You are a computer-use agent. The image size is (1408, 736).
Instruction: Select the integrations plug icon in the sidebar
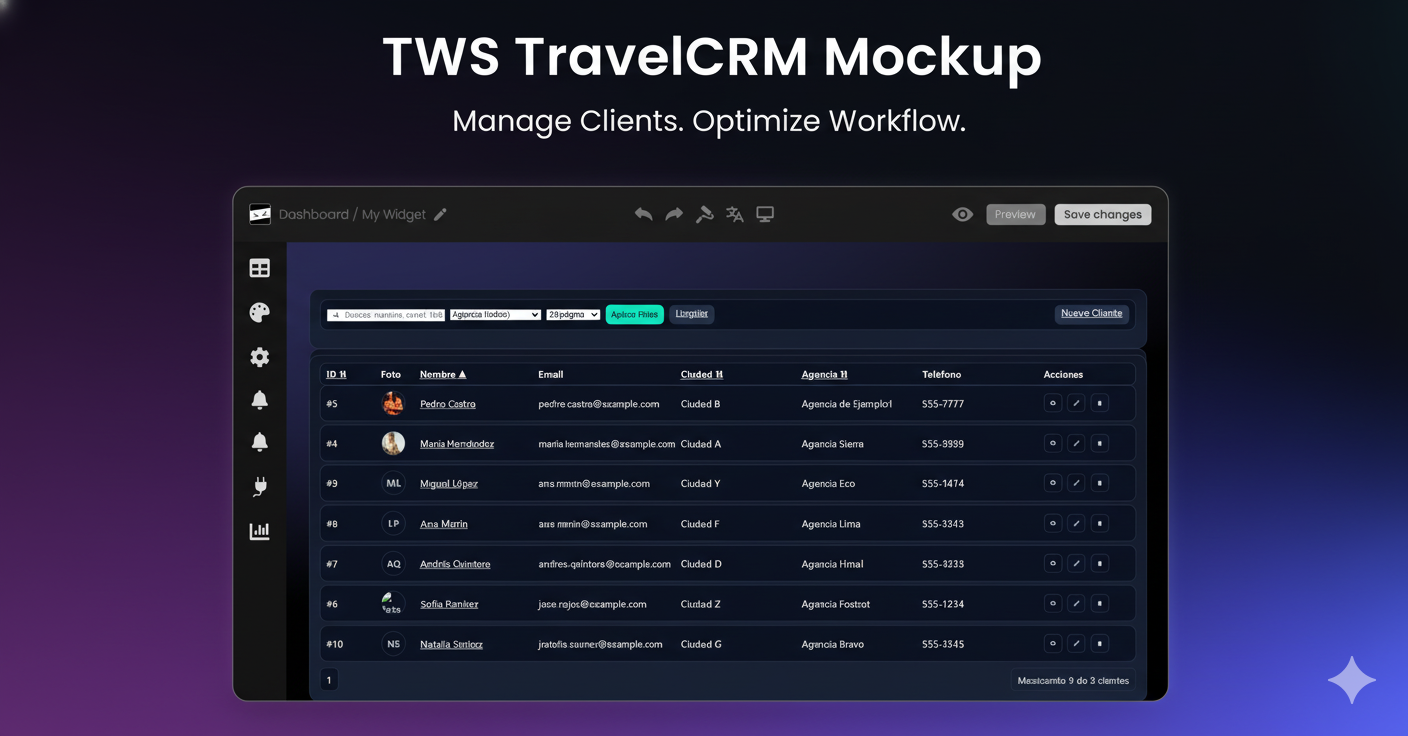click(259, 486)
